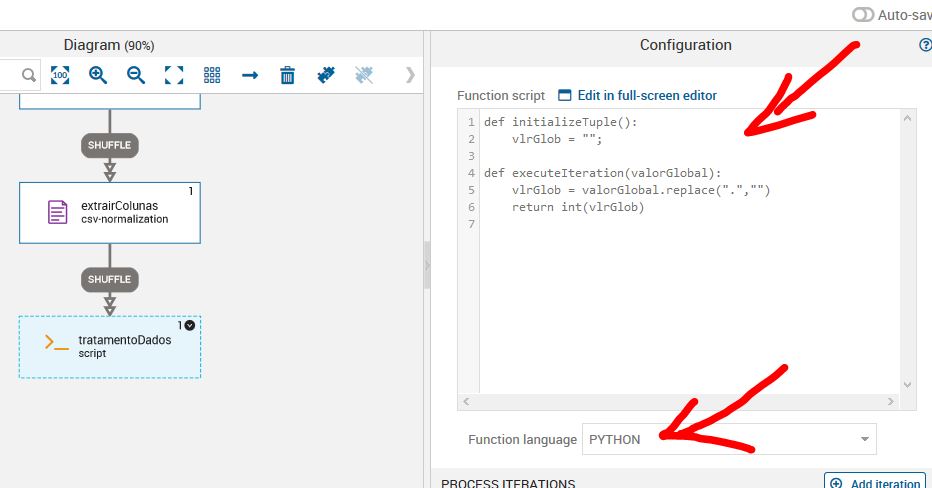This screenshot has height=488, width=932.
Task: Click the csv document icon in extrairColunas
Action: 58,212
